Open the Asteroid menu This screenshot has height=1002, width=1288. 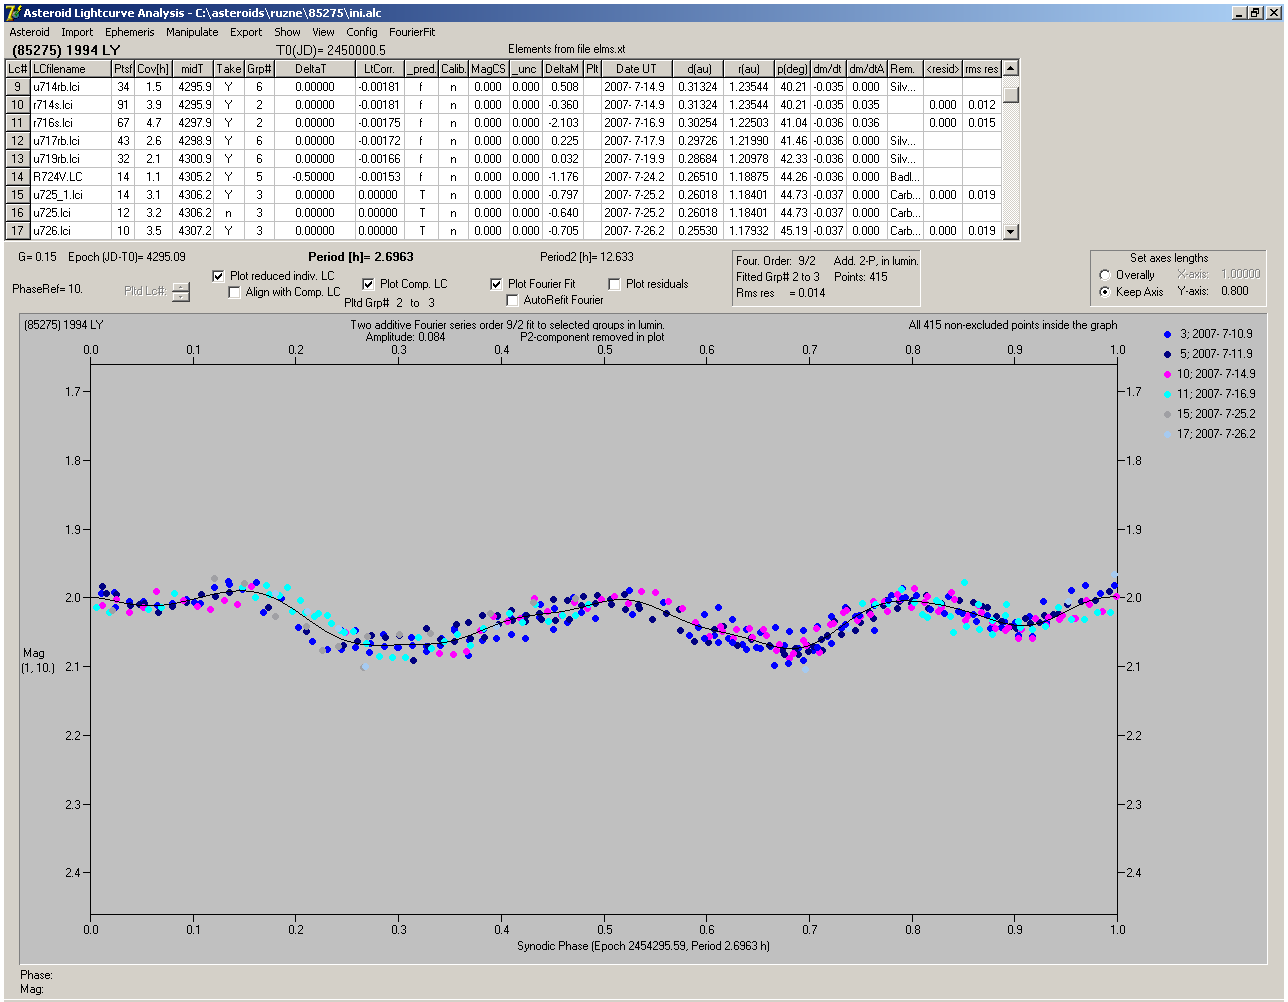[29, 32]
